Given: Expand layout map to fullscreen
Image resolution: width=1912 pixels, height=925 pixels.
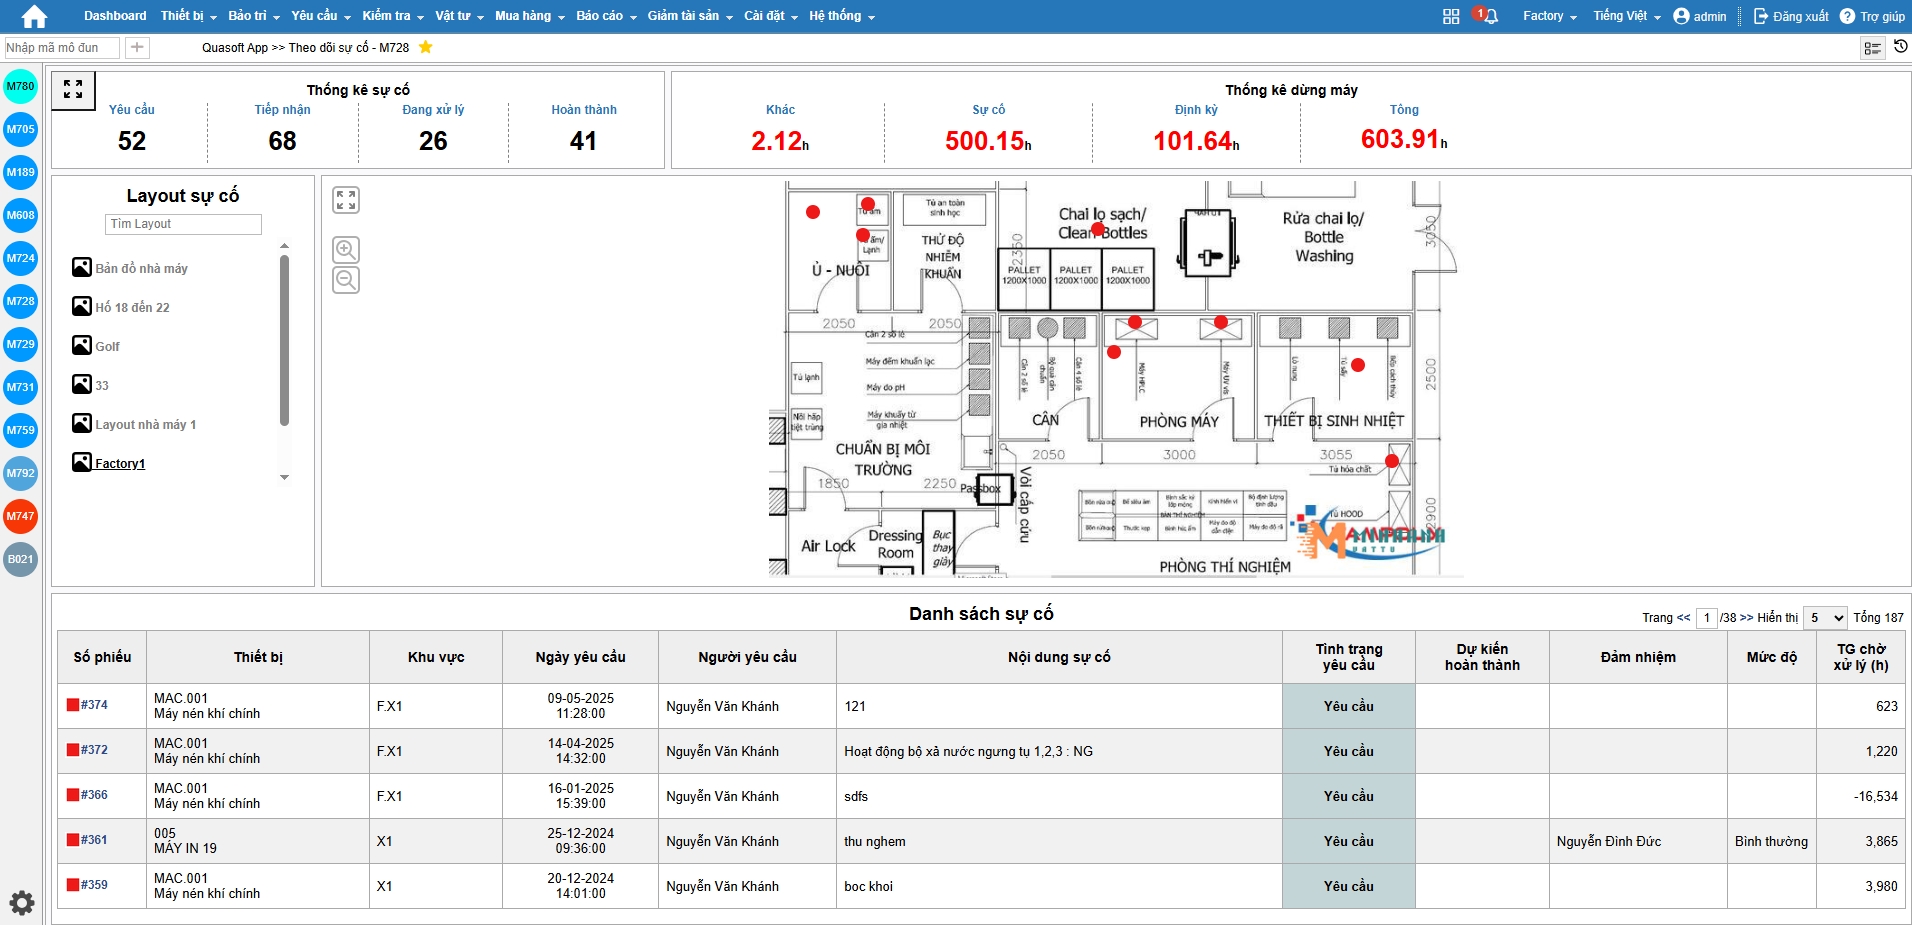Looking at the screenshot, I should coord(346,200).
